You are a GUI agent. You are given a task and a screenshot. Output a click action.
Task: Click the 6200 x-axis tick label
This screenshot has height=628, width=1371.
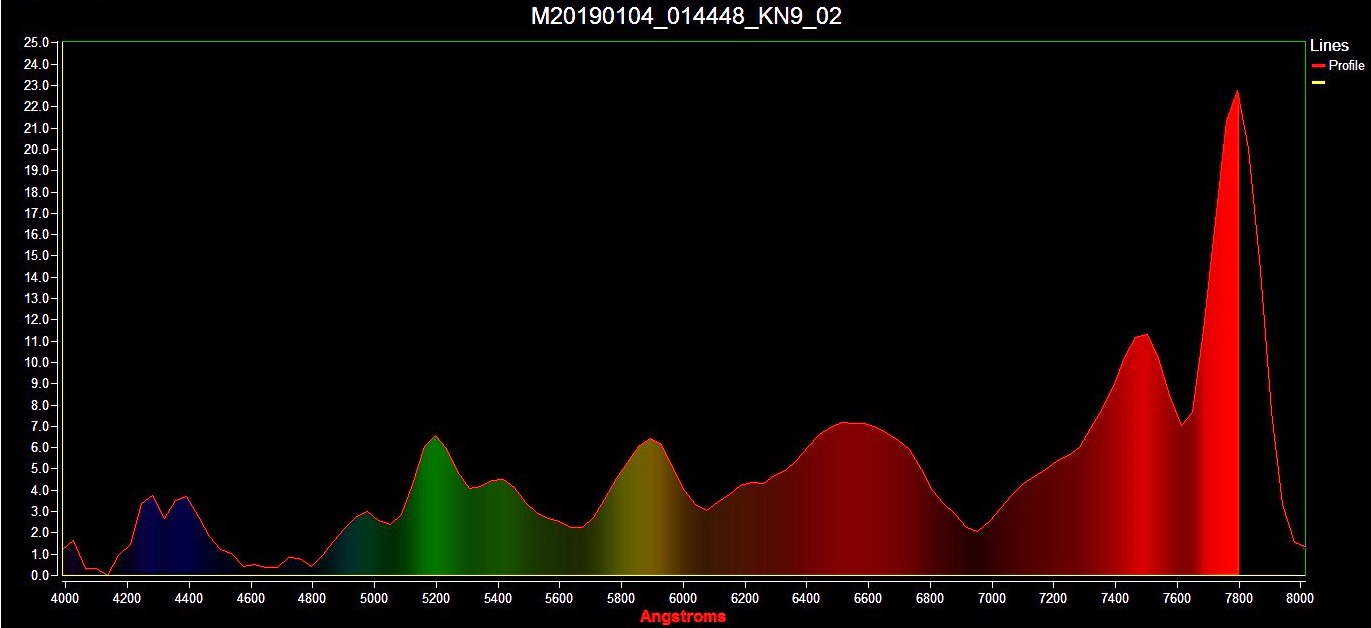coord(745,597)
